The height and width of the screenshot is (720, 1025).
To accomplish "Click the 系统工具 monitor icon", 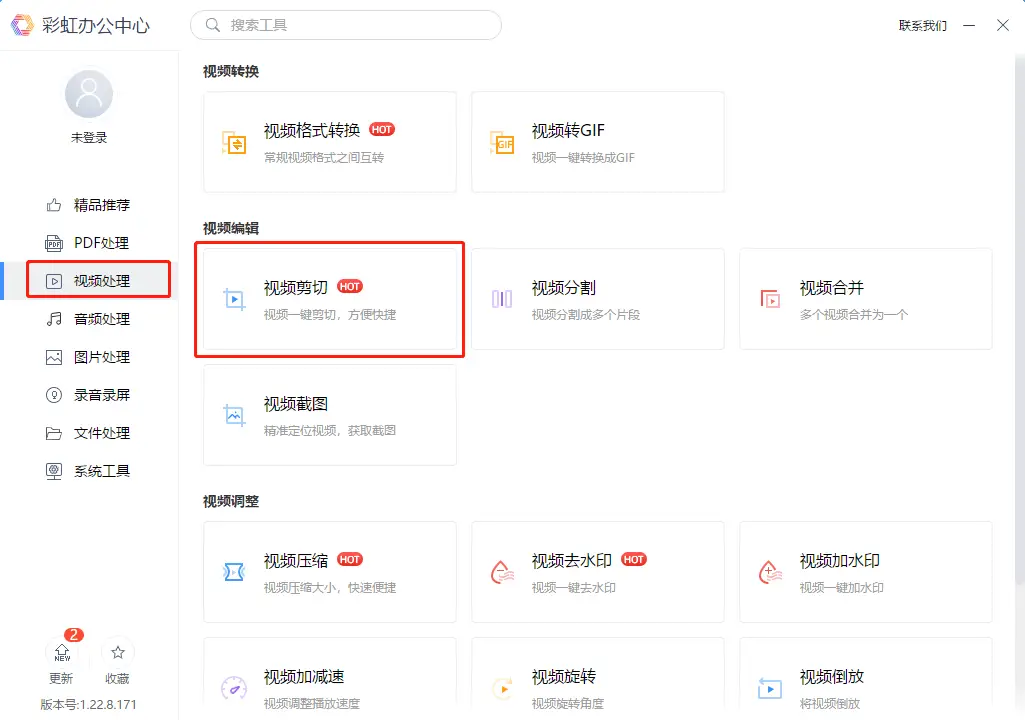I will pyautogui.click(x=54, y=471).
